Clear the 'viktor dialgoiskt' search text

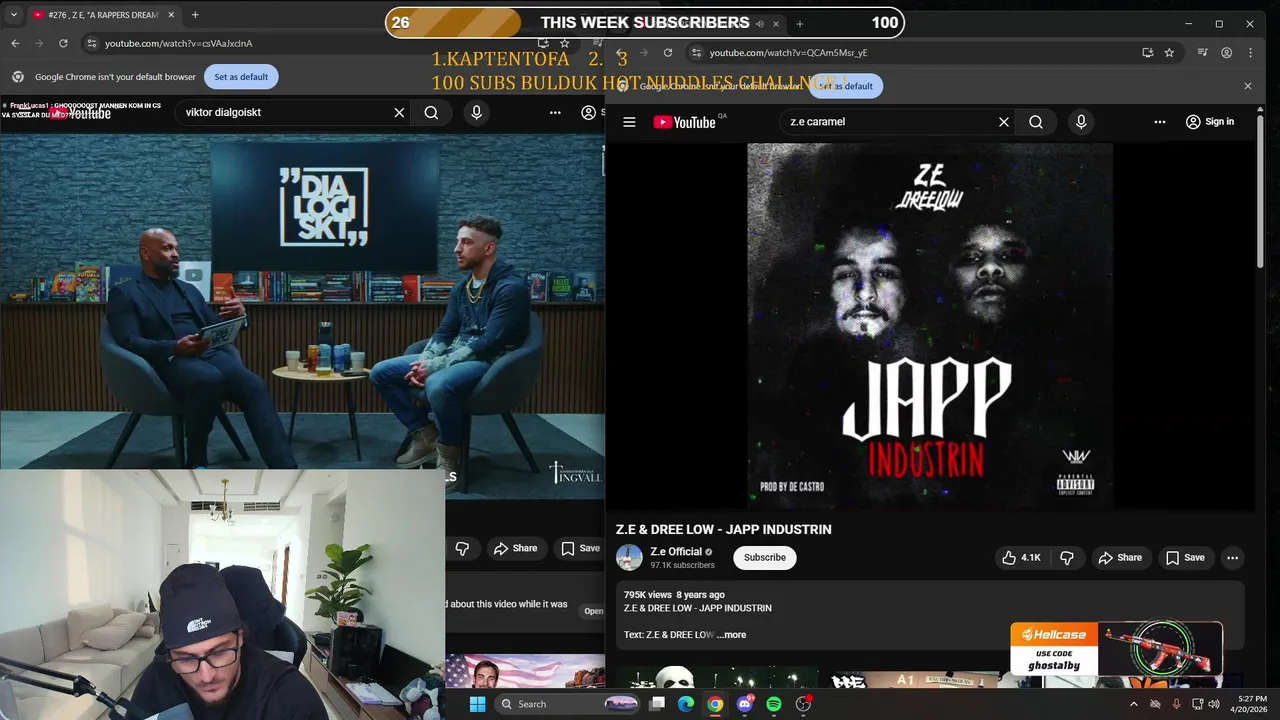point(399,112)
